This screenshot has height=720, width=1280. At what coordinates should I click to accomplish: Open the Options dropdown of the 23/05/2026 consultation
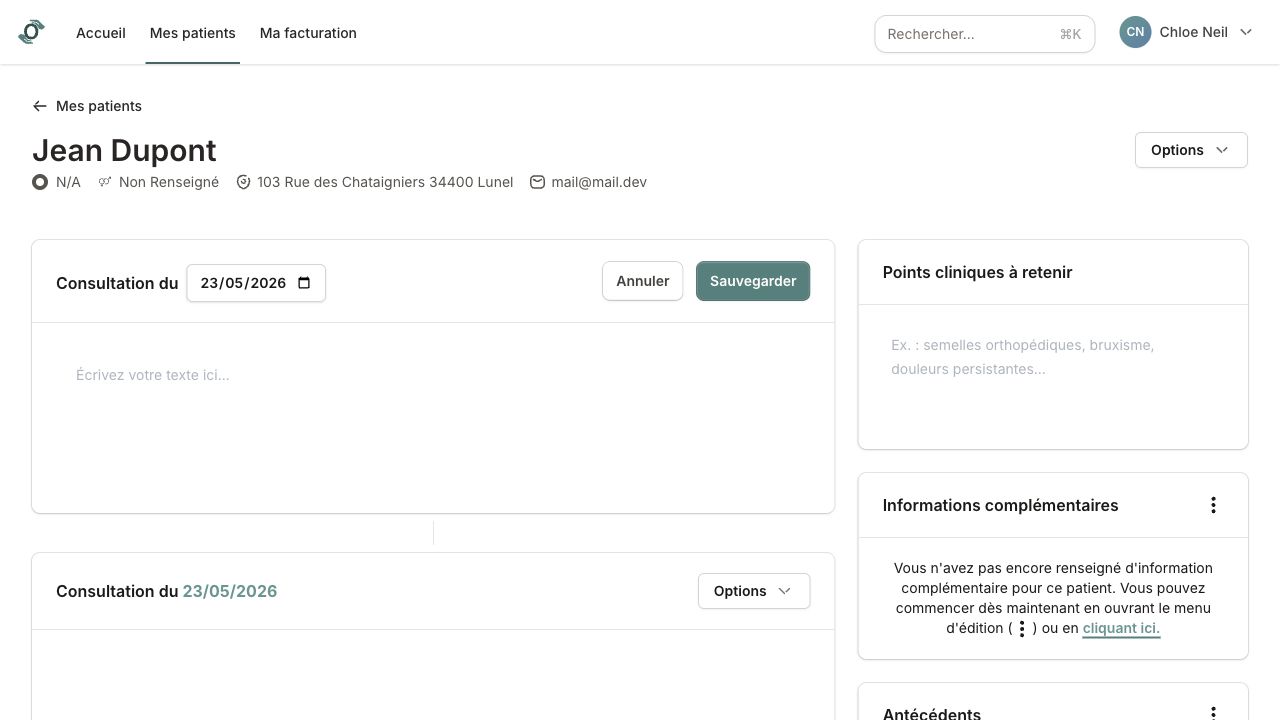coord(754,591)
